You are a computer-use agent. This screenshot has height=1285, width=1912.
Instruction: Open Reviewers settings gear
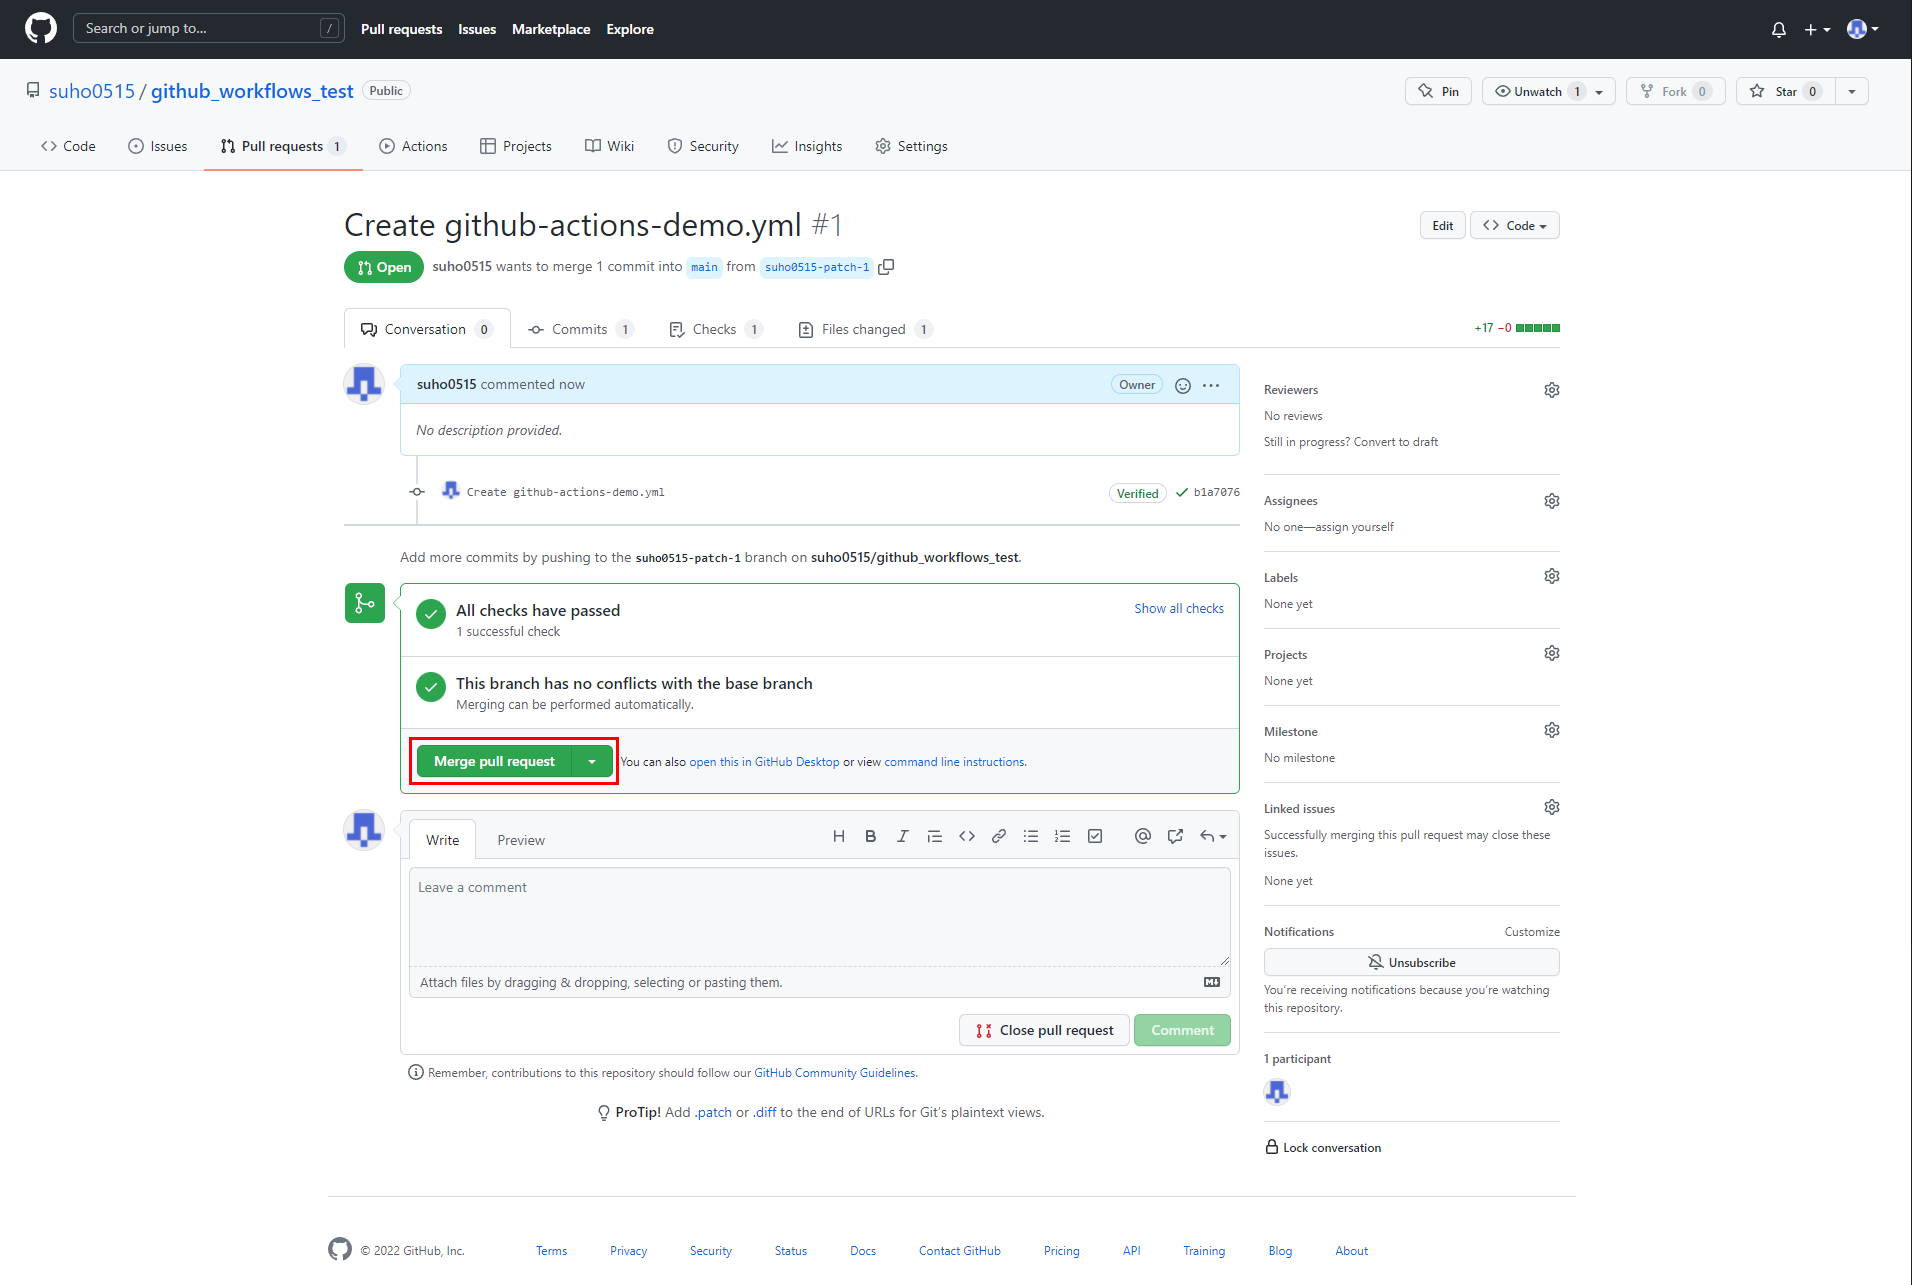(x=1552, y=390)
